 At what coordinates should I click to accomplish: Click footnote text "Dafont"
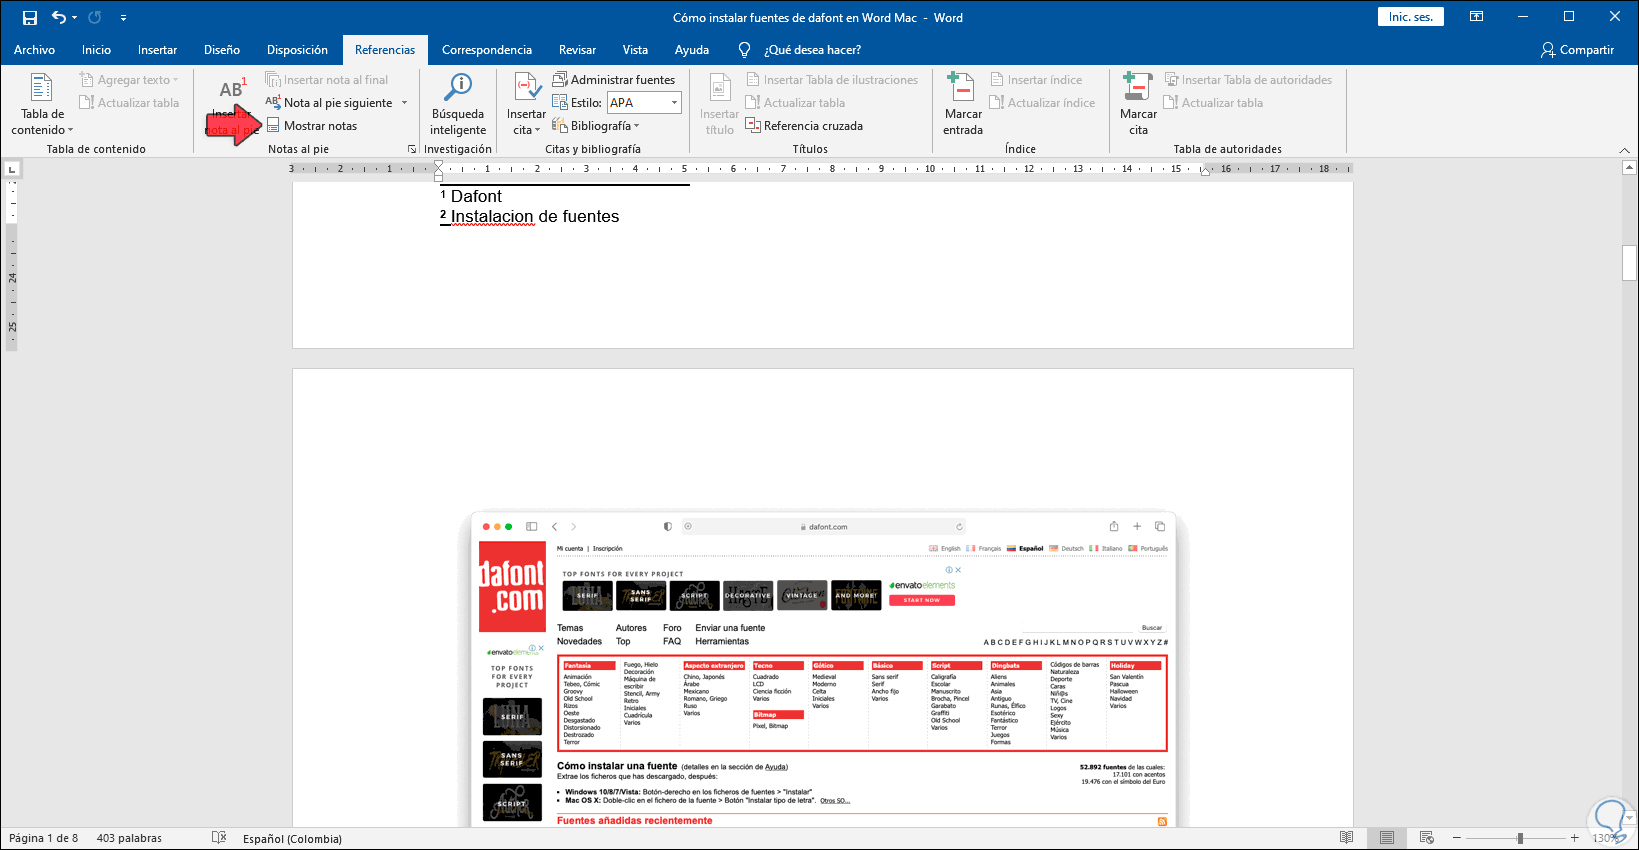[476, 196]
